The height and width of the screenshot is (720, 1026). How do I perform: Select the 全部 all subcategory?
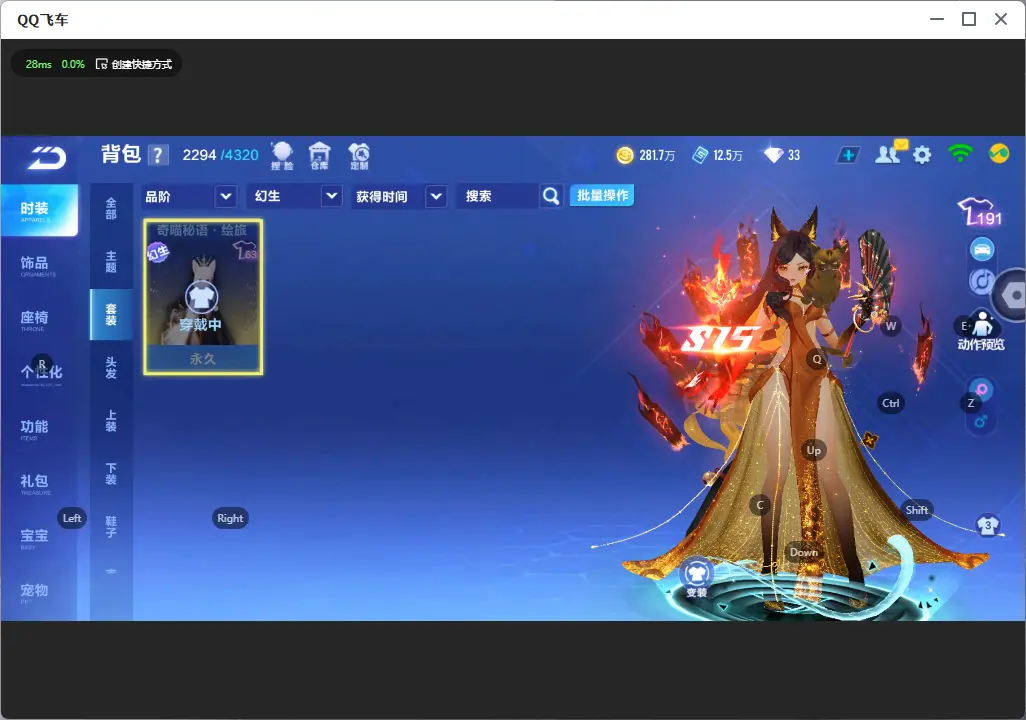pyautogui.click(x=111, y=209)
